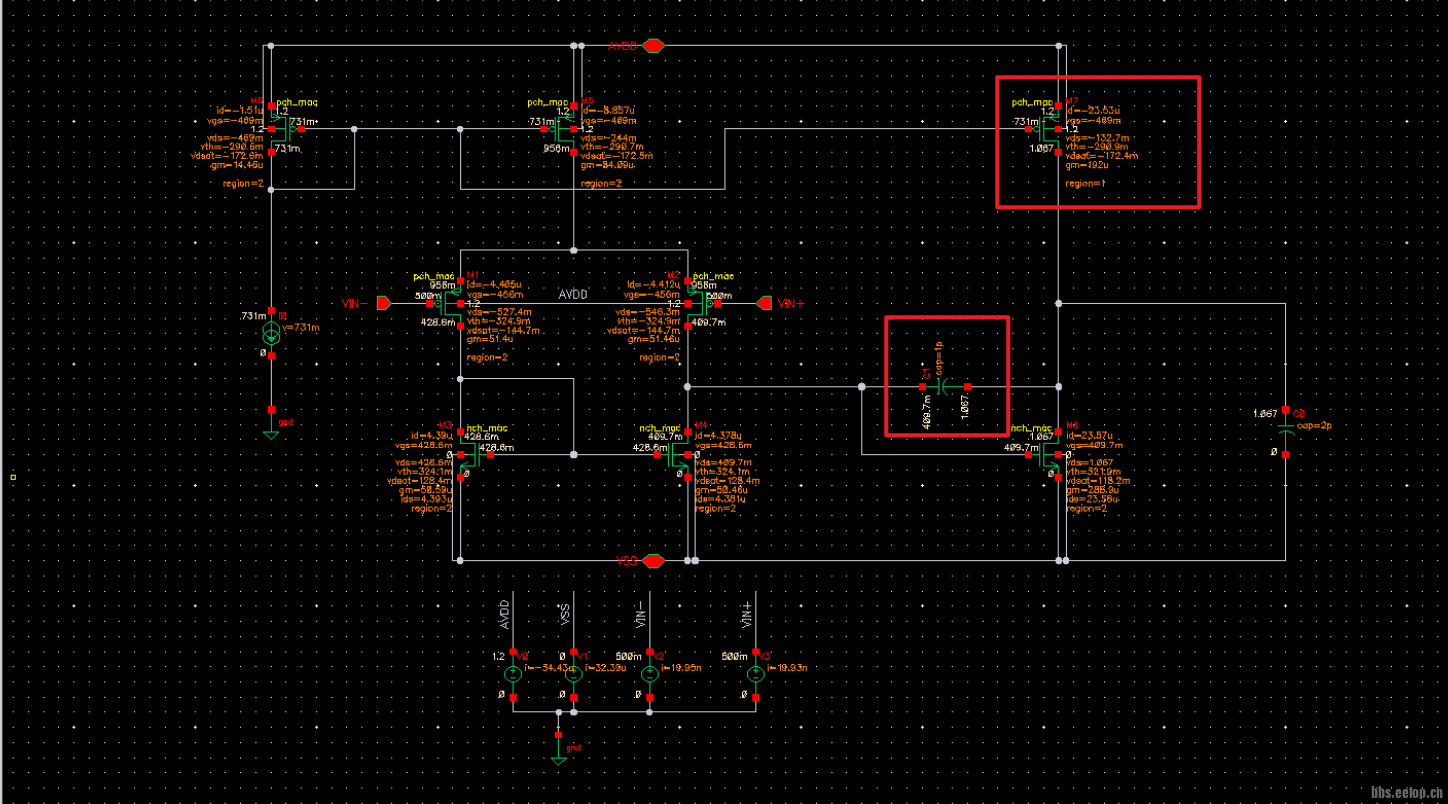This screenshot has height=804, width=1448.
Task: Click the gm=192u annotation of M7
Action: (x=1088, y=165)
